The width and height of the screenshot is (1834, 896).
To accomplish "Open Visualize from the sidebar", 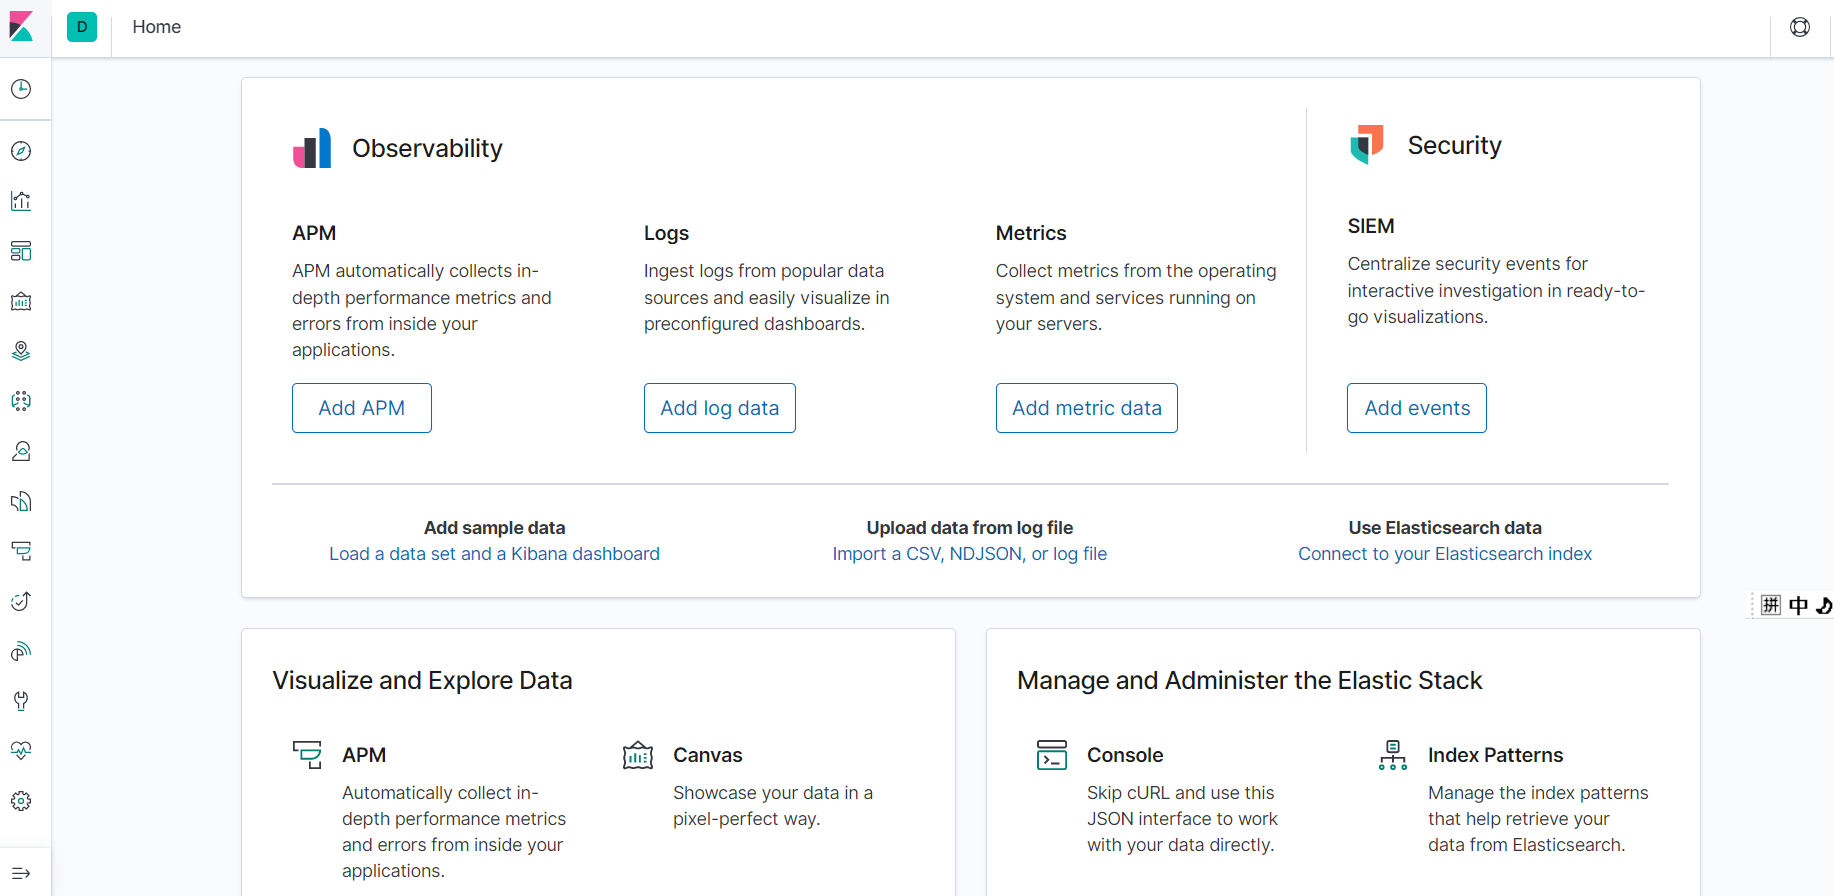I will pyautogui.click(x=21, y=201).
